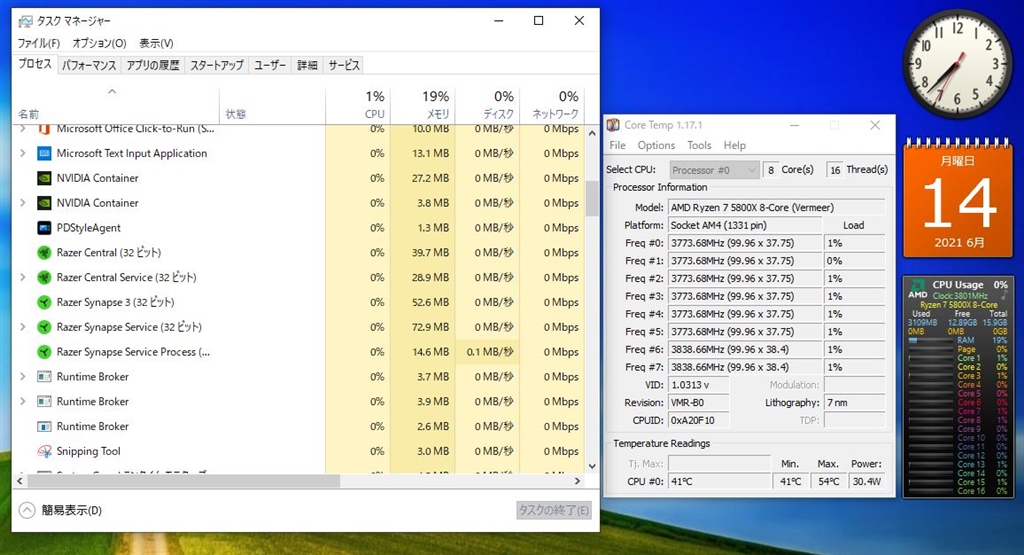This screenshot has height=555, width=1024.
Task: Expand Runtime Broker 3.7 MB row
Action: (23, 377)
